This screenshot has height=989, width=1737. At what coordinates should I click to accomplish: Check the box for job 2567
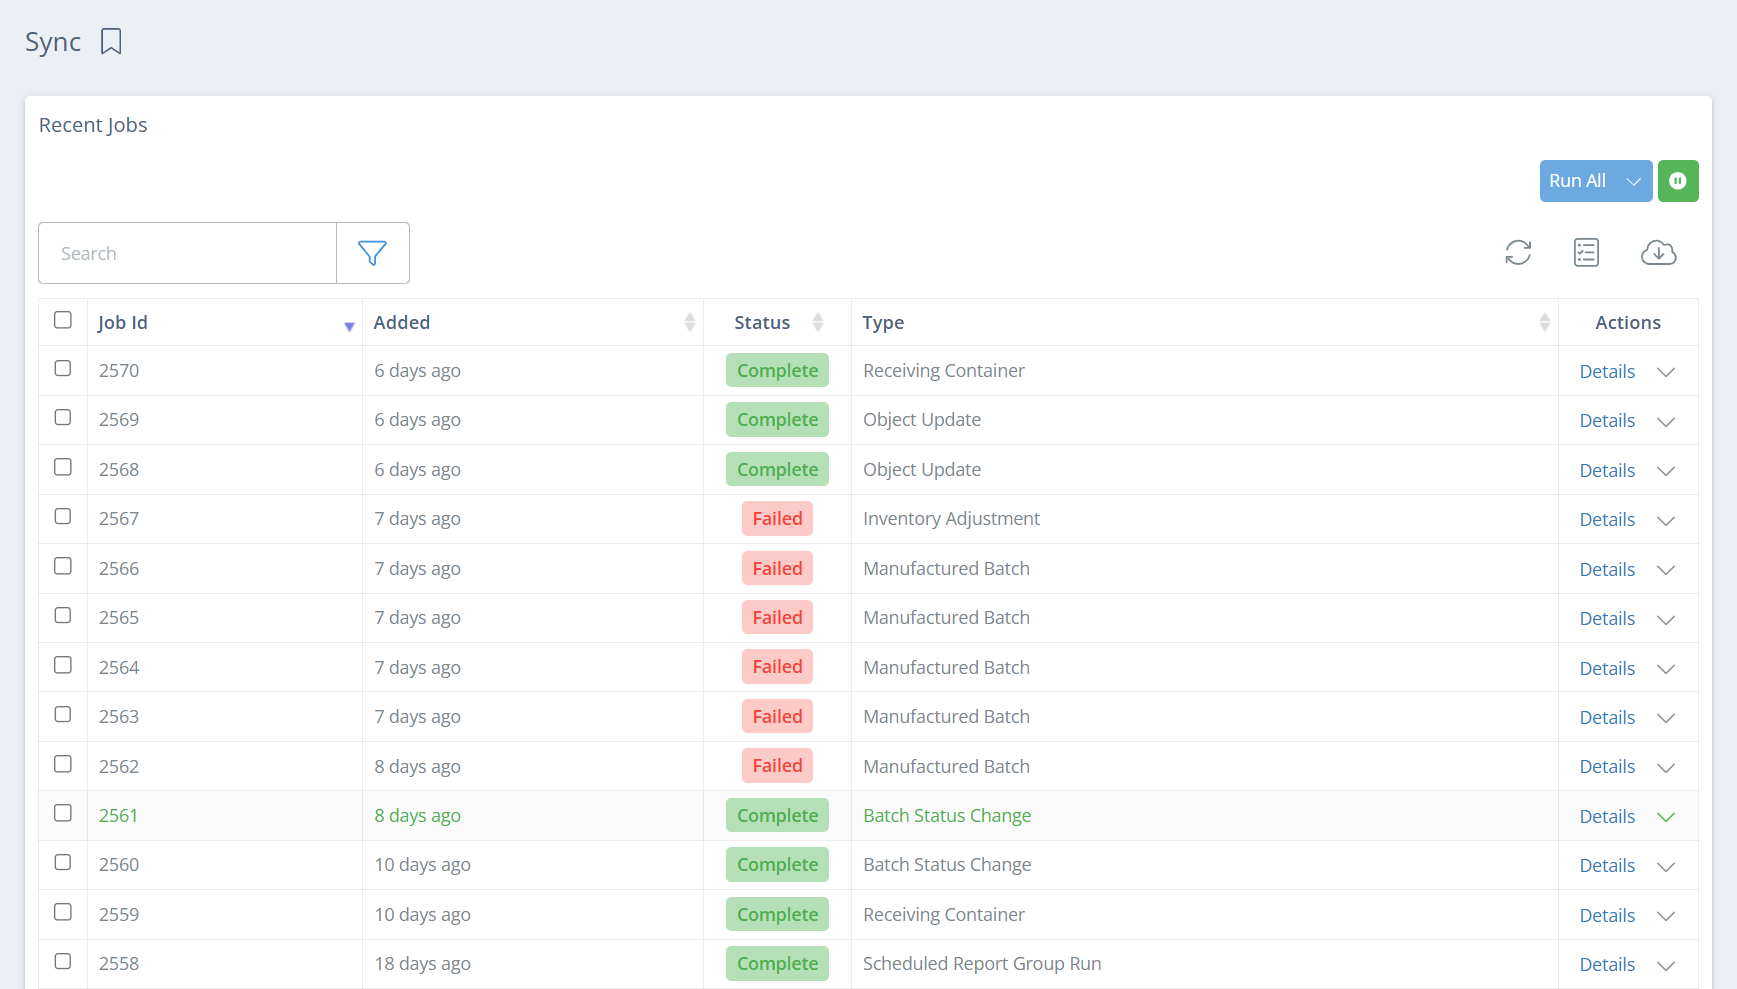pos(63,516)
